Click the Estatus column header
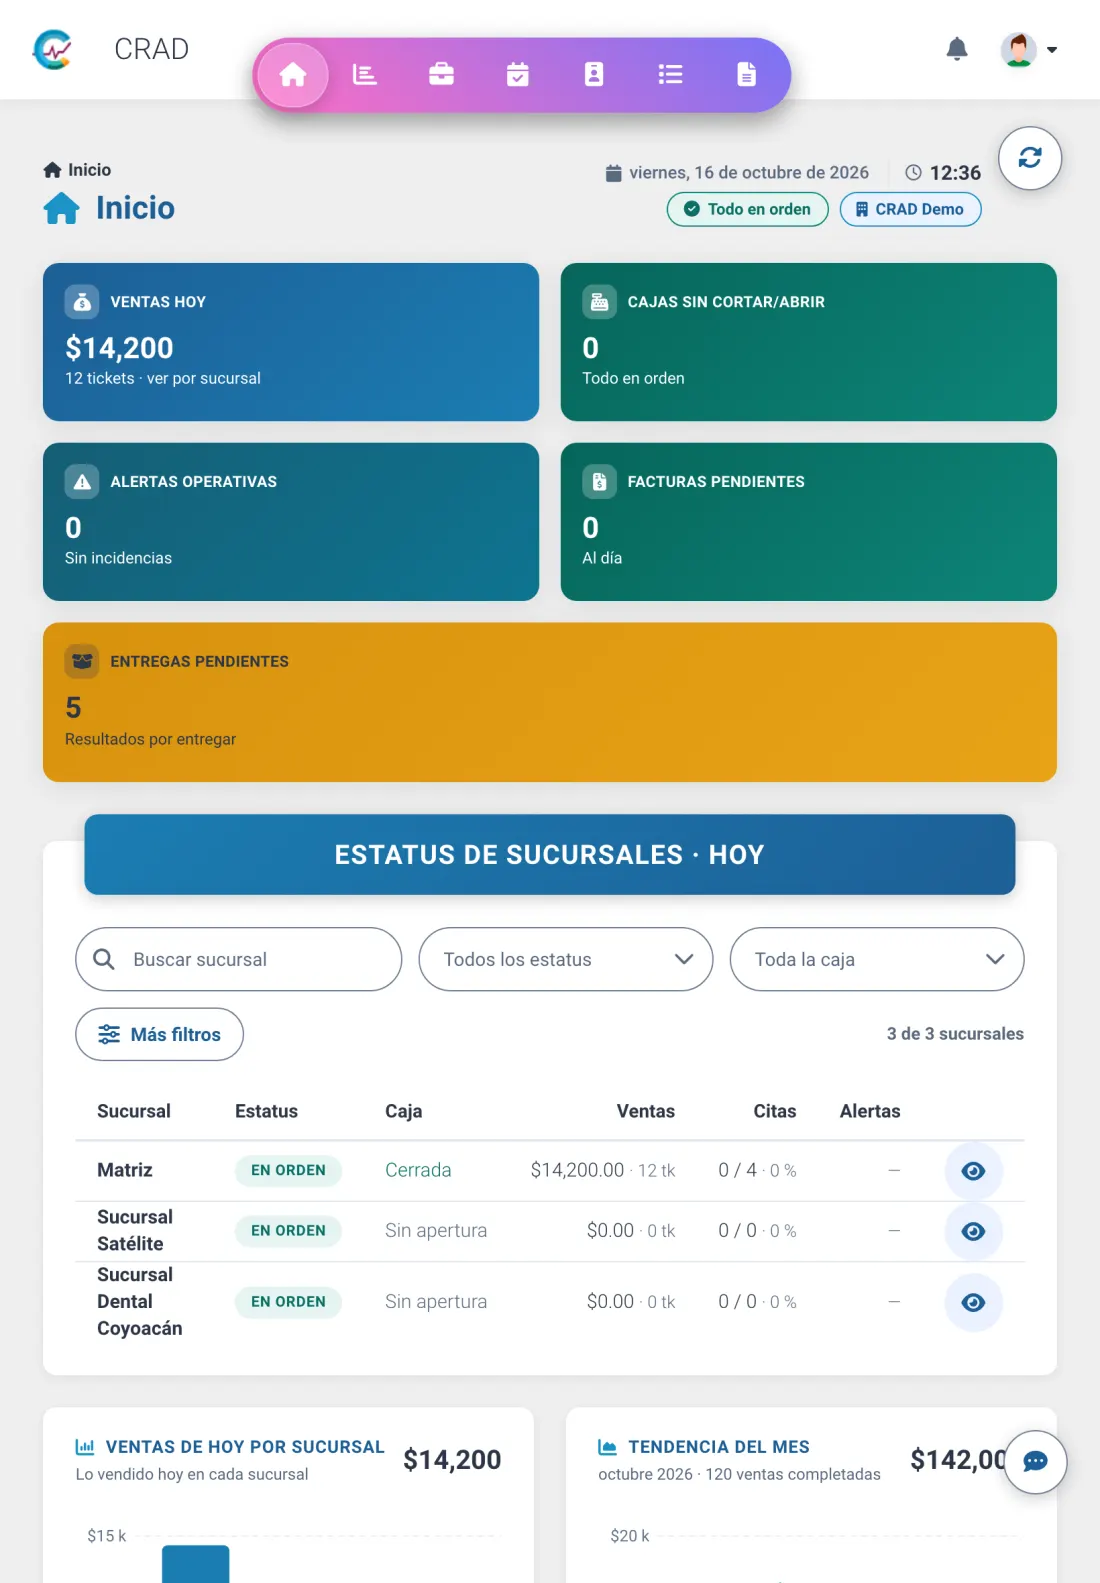 (x=266, y=1111)
